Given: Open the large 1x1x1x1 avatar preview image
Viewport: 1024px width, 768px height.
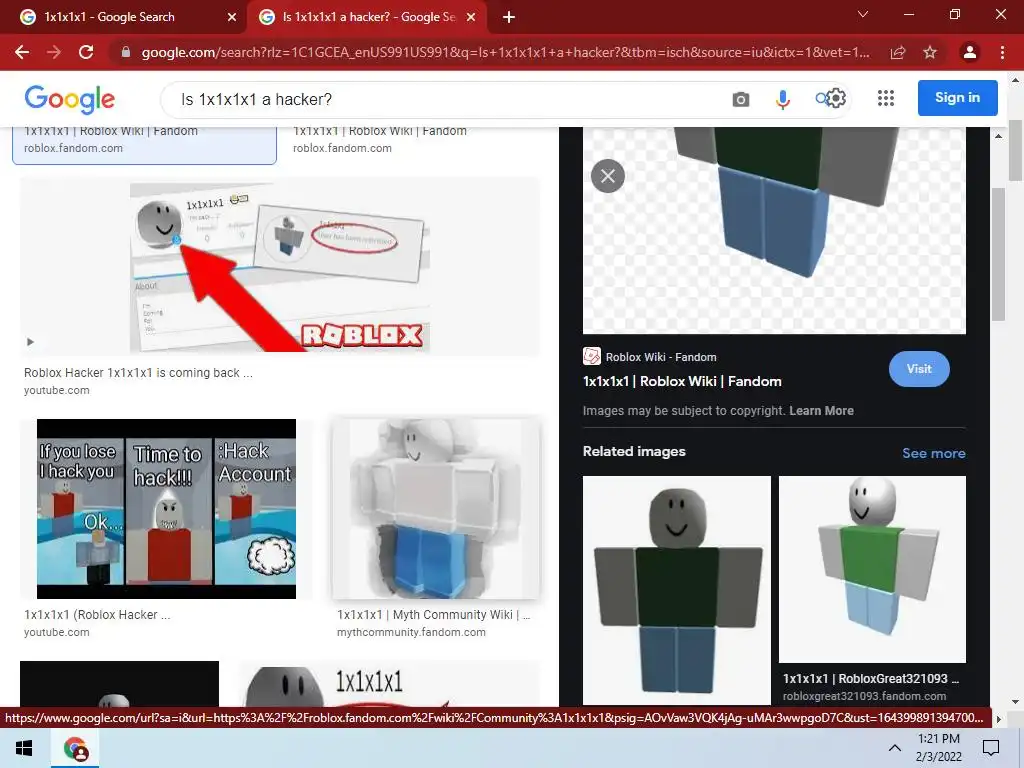Looking at the screenshot, I should (x=774, y=230).
